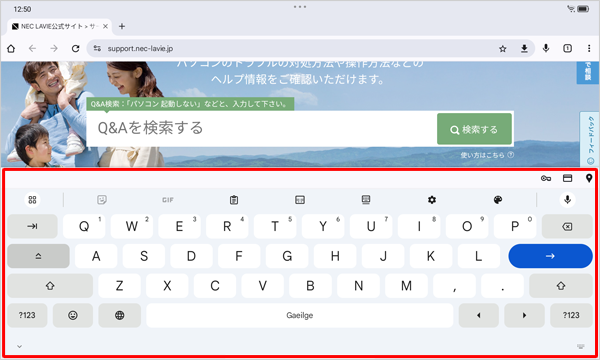The height and width of the screenshot is (360, 600).
Task: Tap the Chrome home icon
Action: [11, 49]
